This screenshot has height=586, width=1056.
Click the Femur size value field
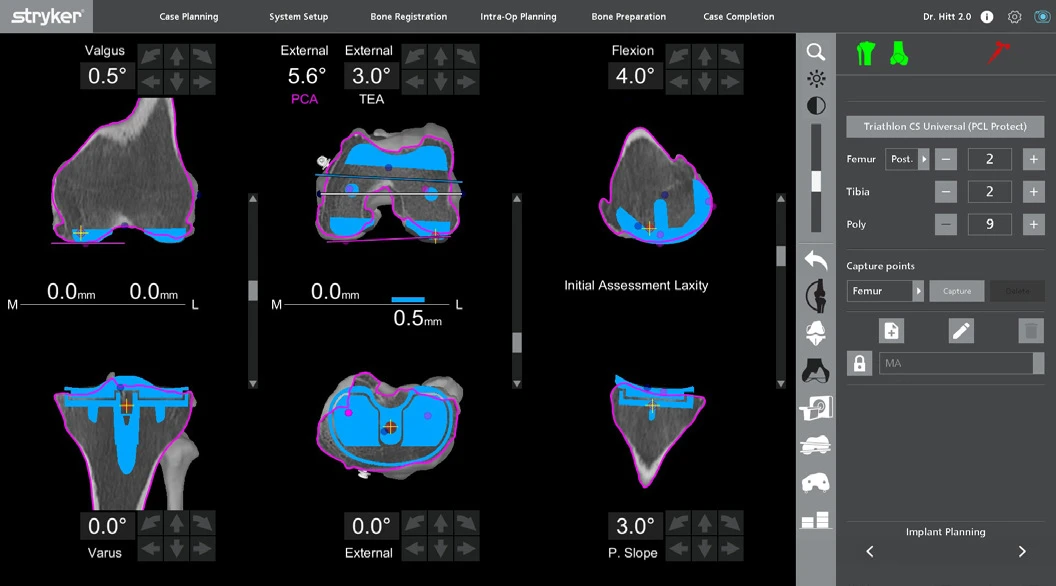pyautogui.click(x=989, y=159)
